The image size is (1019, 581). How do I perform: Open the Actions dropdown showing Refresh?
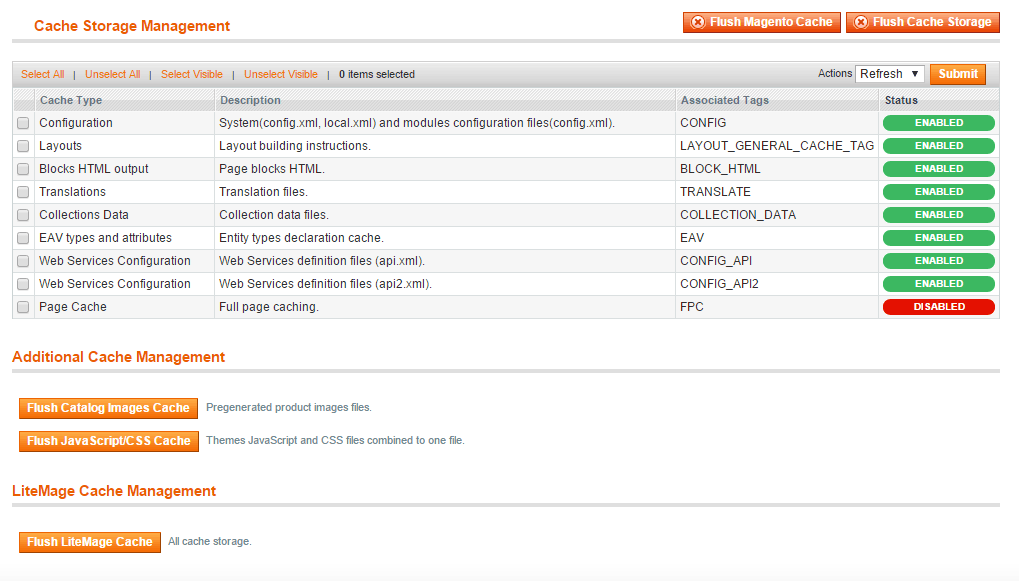coord(890,74)
